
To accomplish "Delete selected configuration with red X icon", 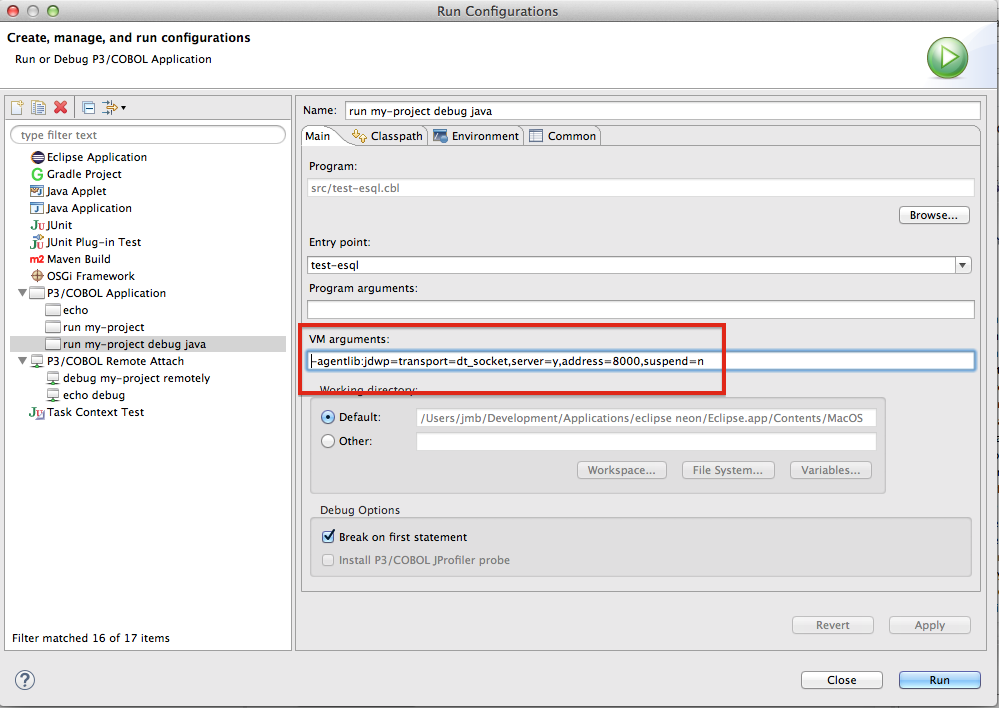I will tap(61, 107).
